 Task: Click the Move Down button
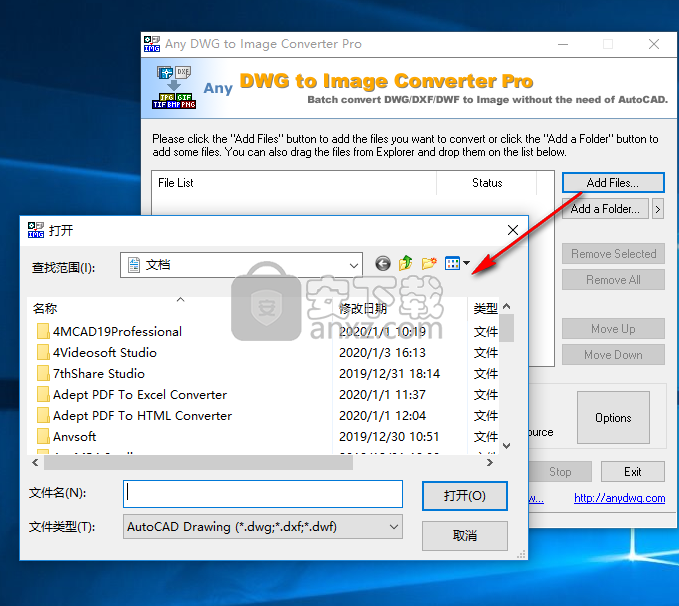[x=614, y=355]
